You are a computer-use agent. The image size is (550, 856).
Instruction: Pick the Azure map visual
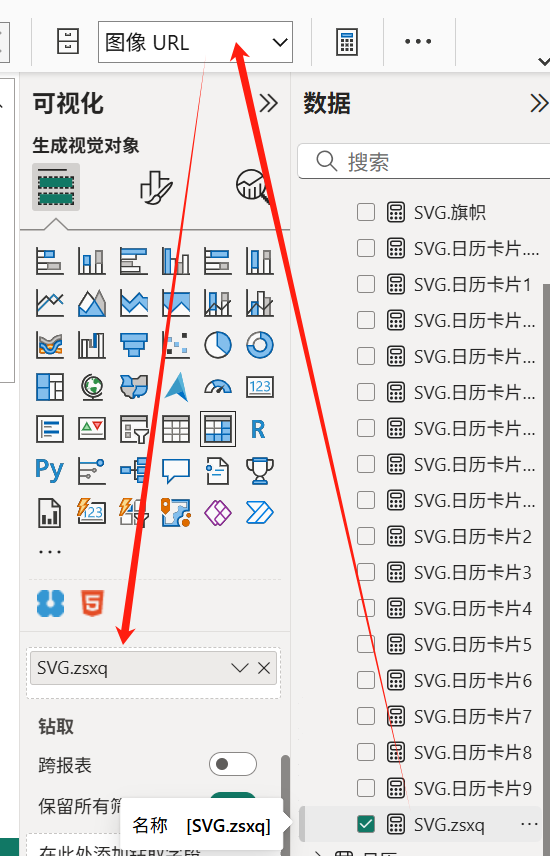[175, 387]
